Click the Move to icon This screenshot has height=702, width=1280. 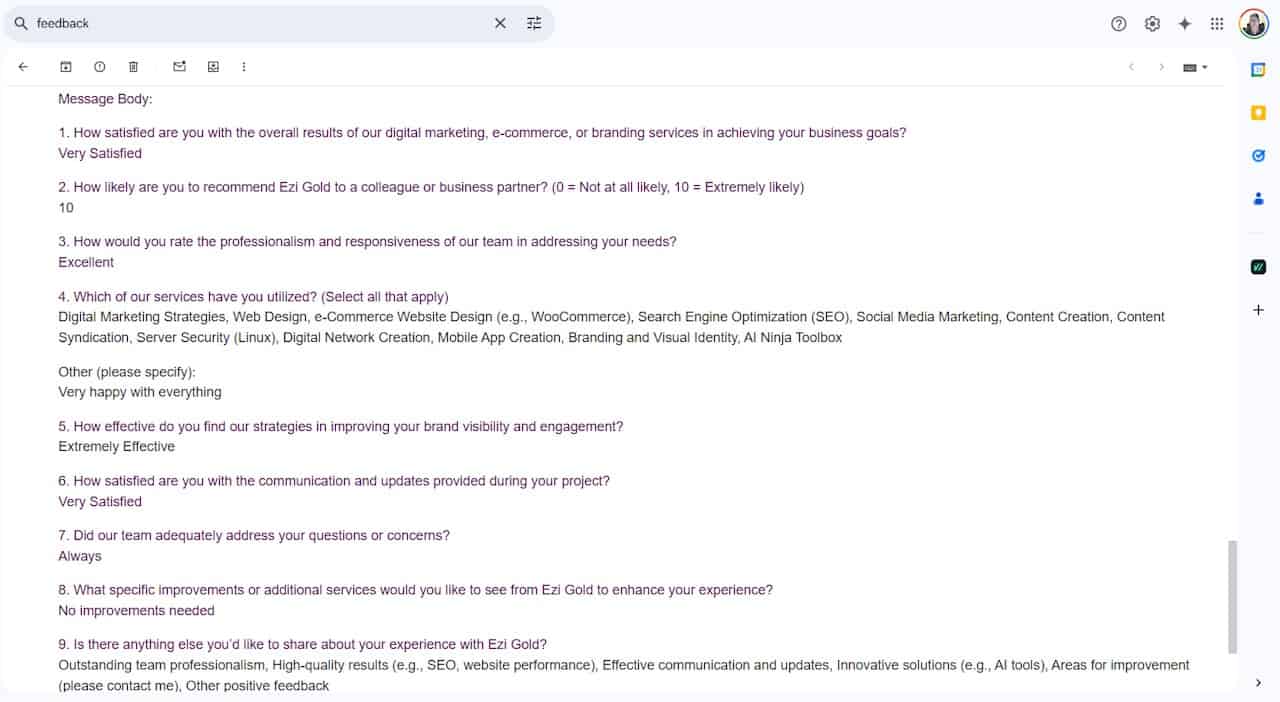pyautogui.click(x=213, y=67)
